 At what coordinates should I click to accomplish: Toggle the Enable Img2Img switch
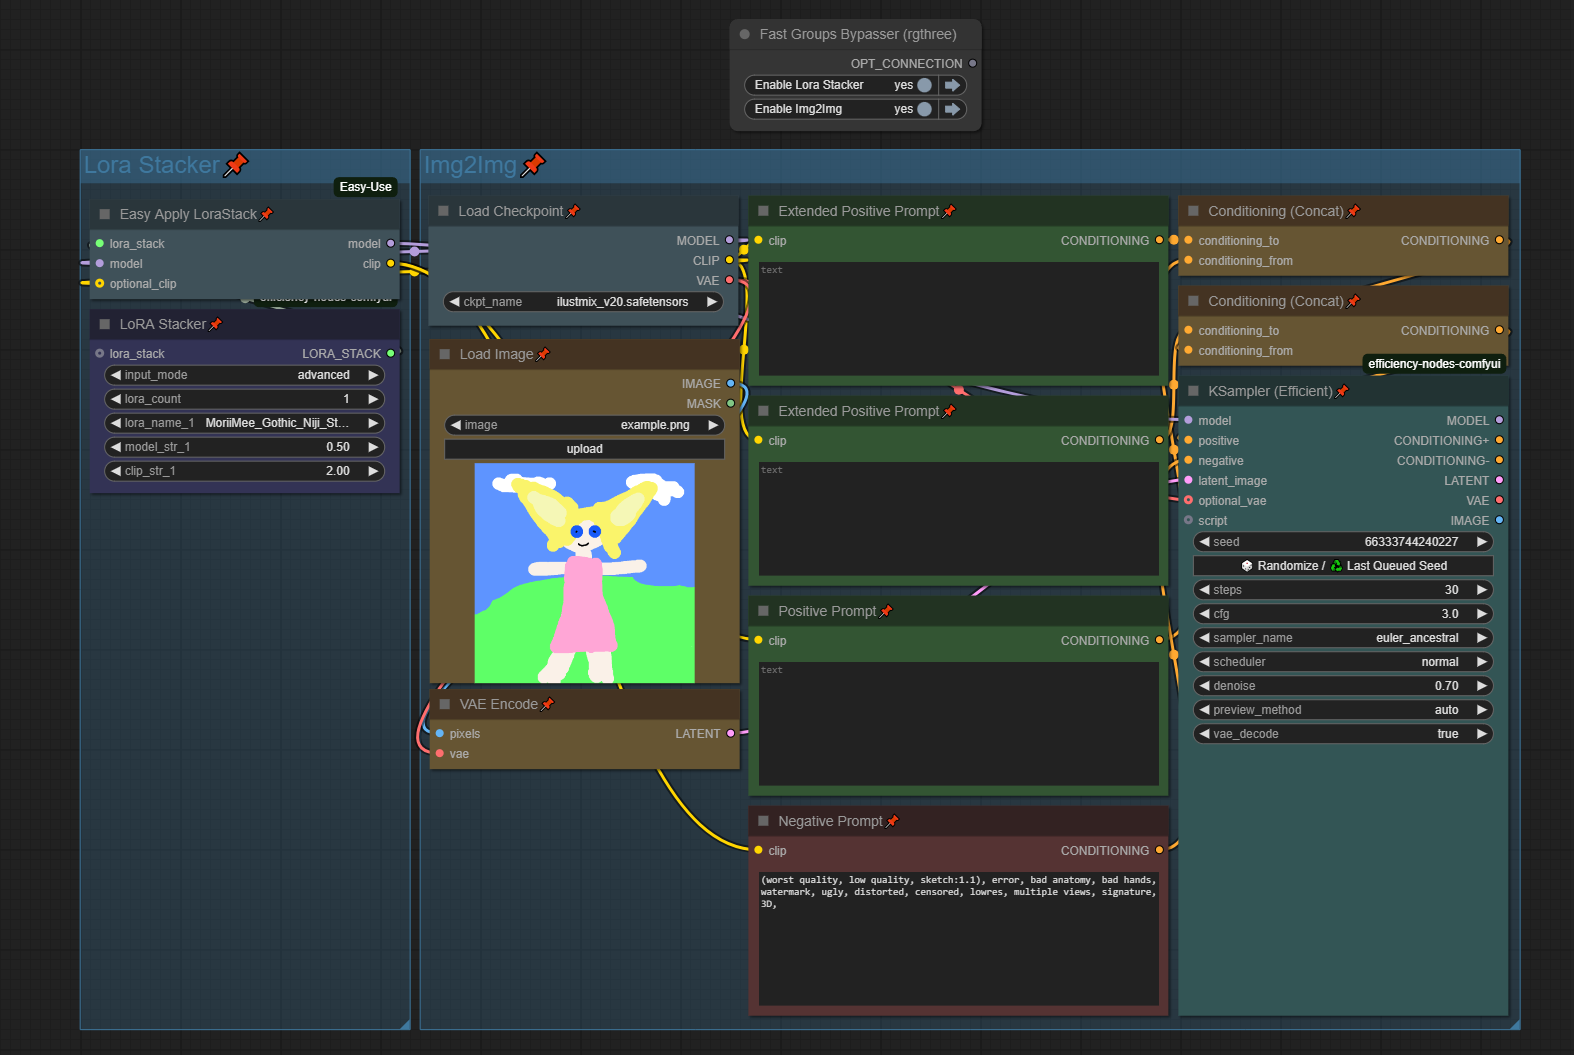click(924, 109)
